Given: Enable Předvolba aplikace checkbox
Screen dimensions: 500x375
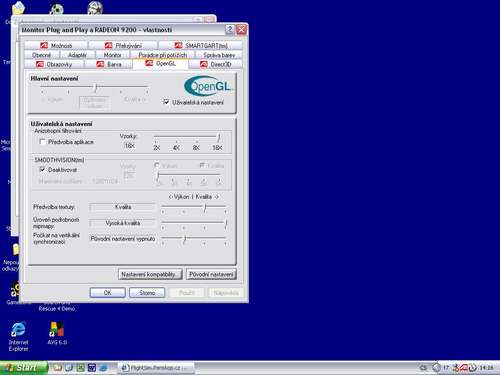Looking at the screenshot, I should coord(42,142).
